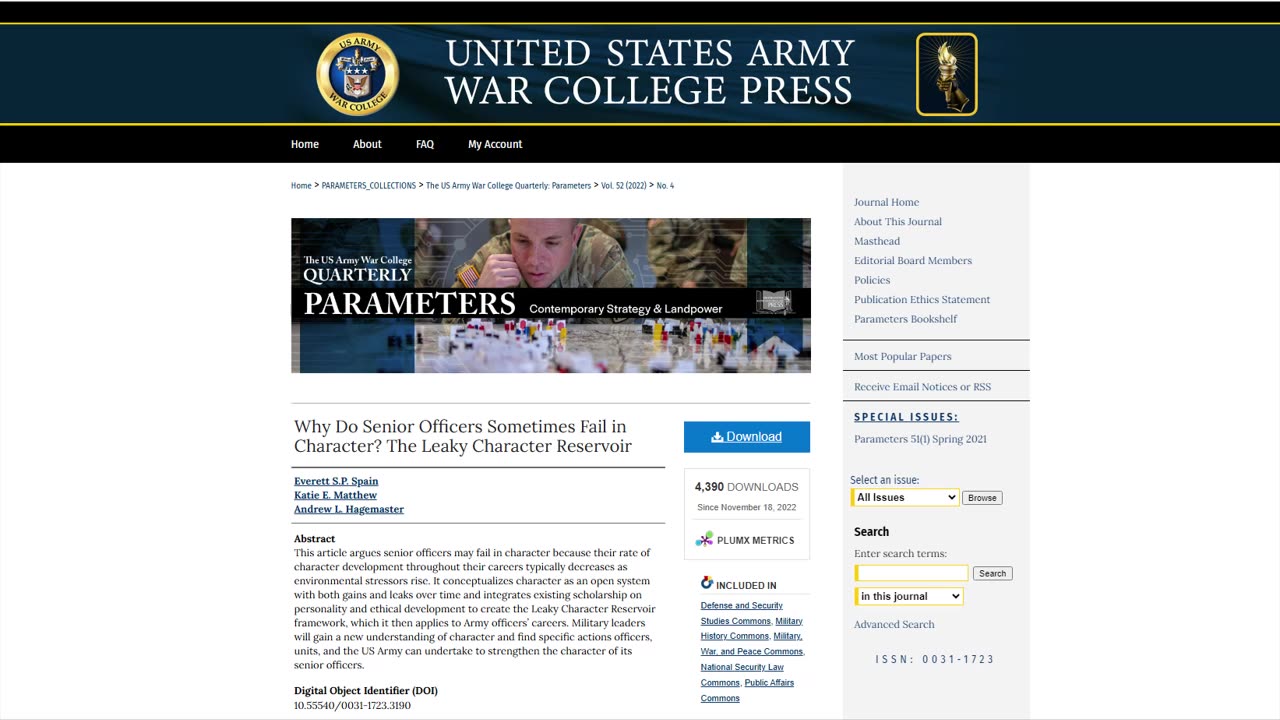Expand the All Issues dropdown

point(906,497)
